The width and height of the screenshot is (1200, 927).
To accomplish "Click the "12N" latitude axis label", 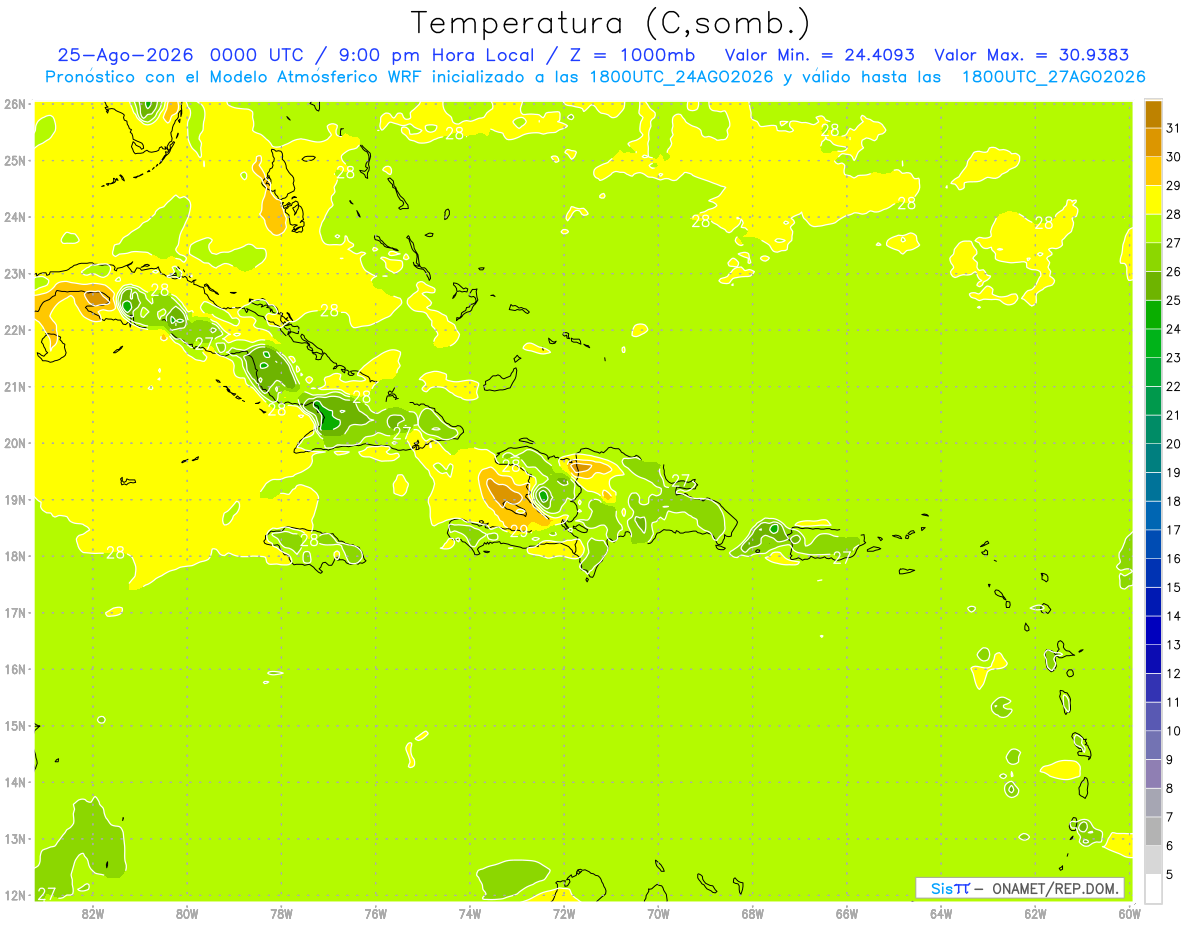I will pos(14,895).
